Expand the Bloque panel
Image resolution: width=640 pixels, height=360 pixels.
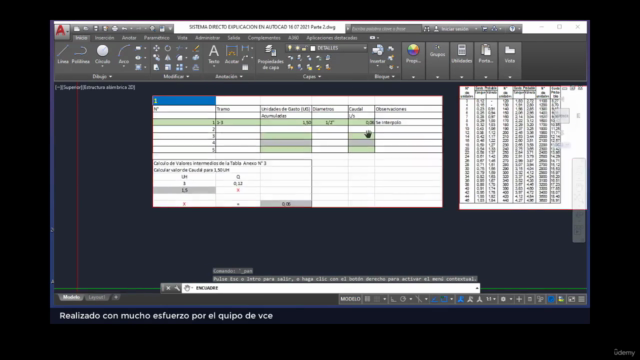tap(384, 76)
